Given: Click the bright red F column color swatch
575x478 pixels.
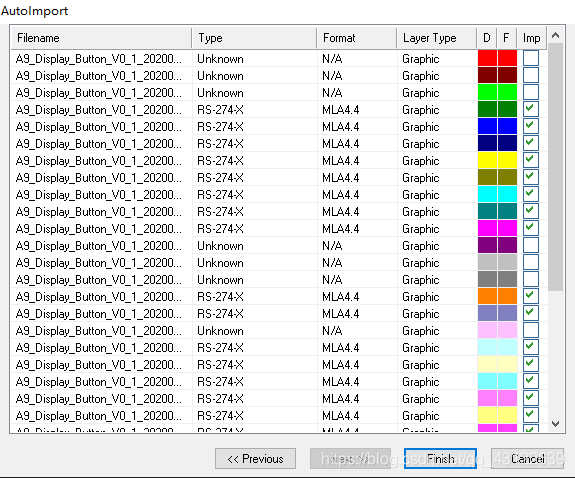Looking at the screenshot, I should pyautogui.click(x=508, y=58).
